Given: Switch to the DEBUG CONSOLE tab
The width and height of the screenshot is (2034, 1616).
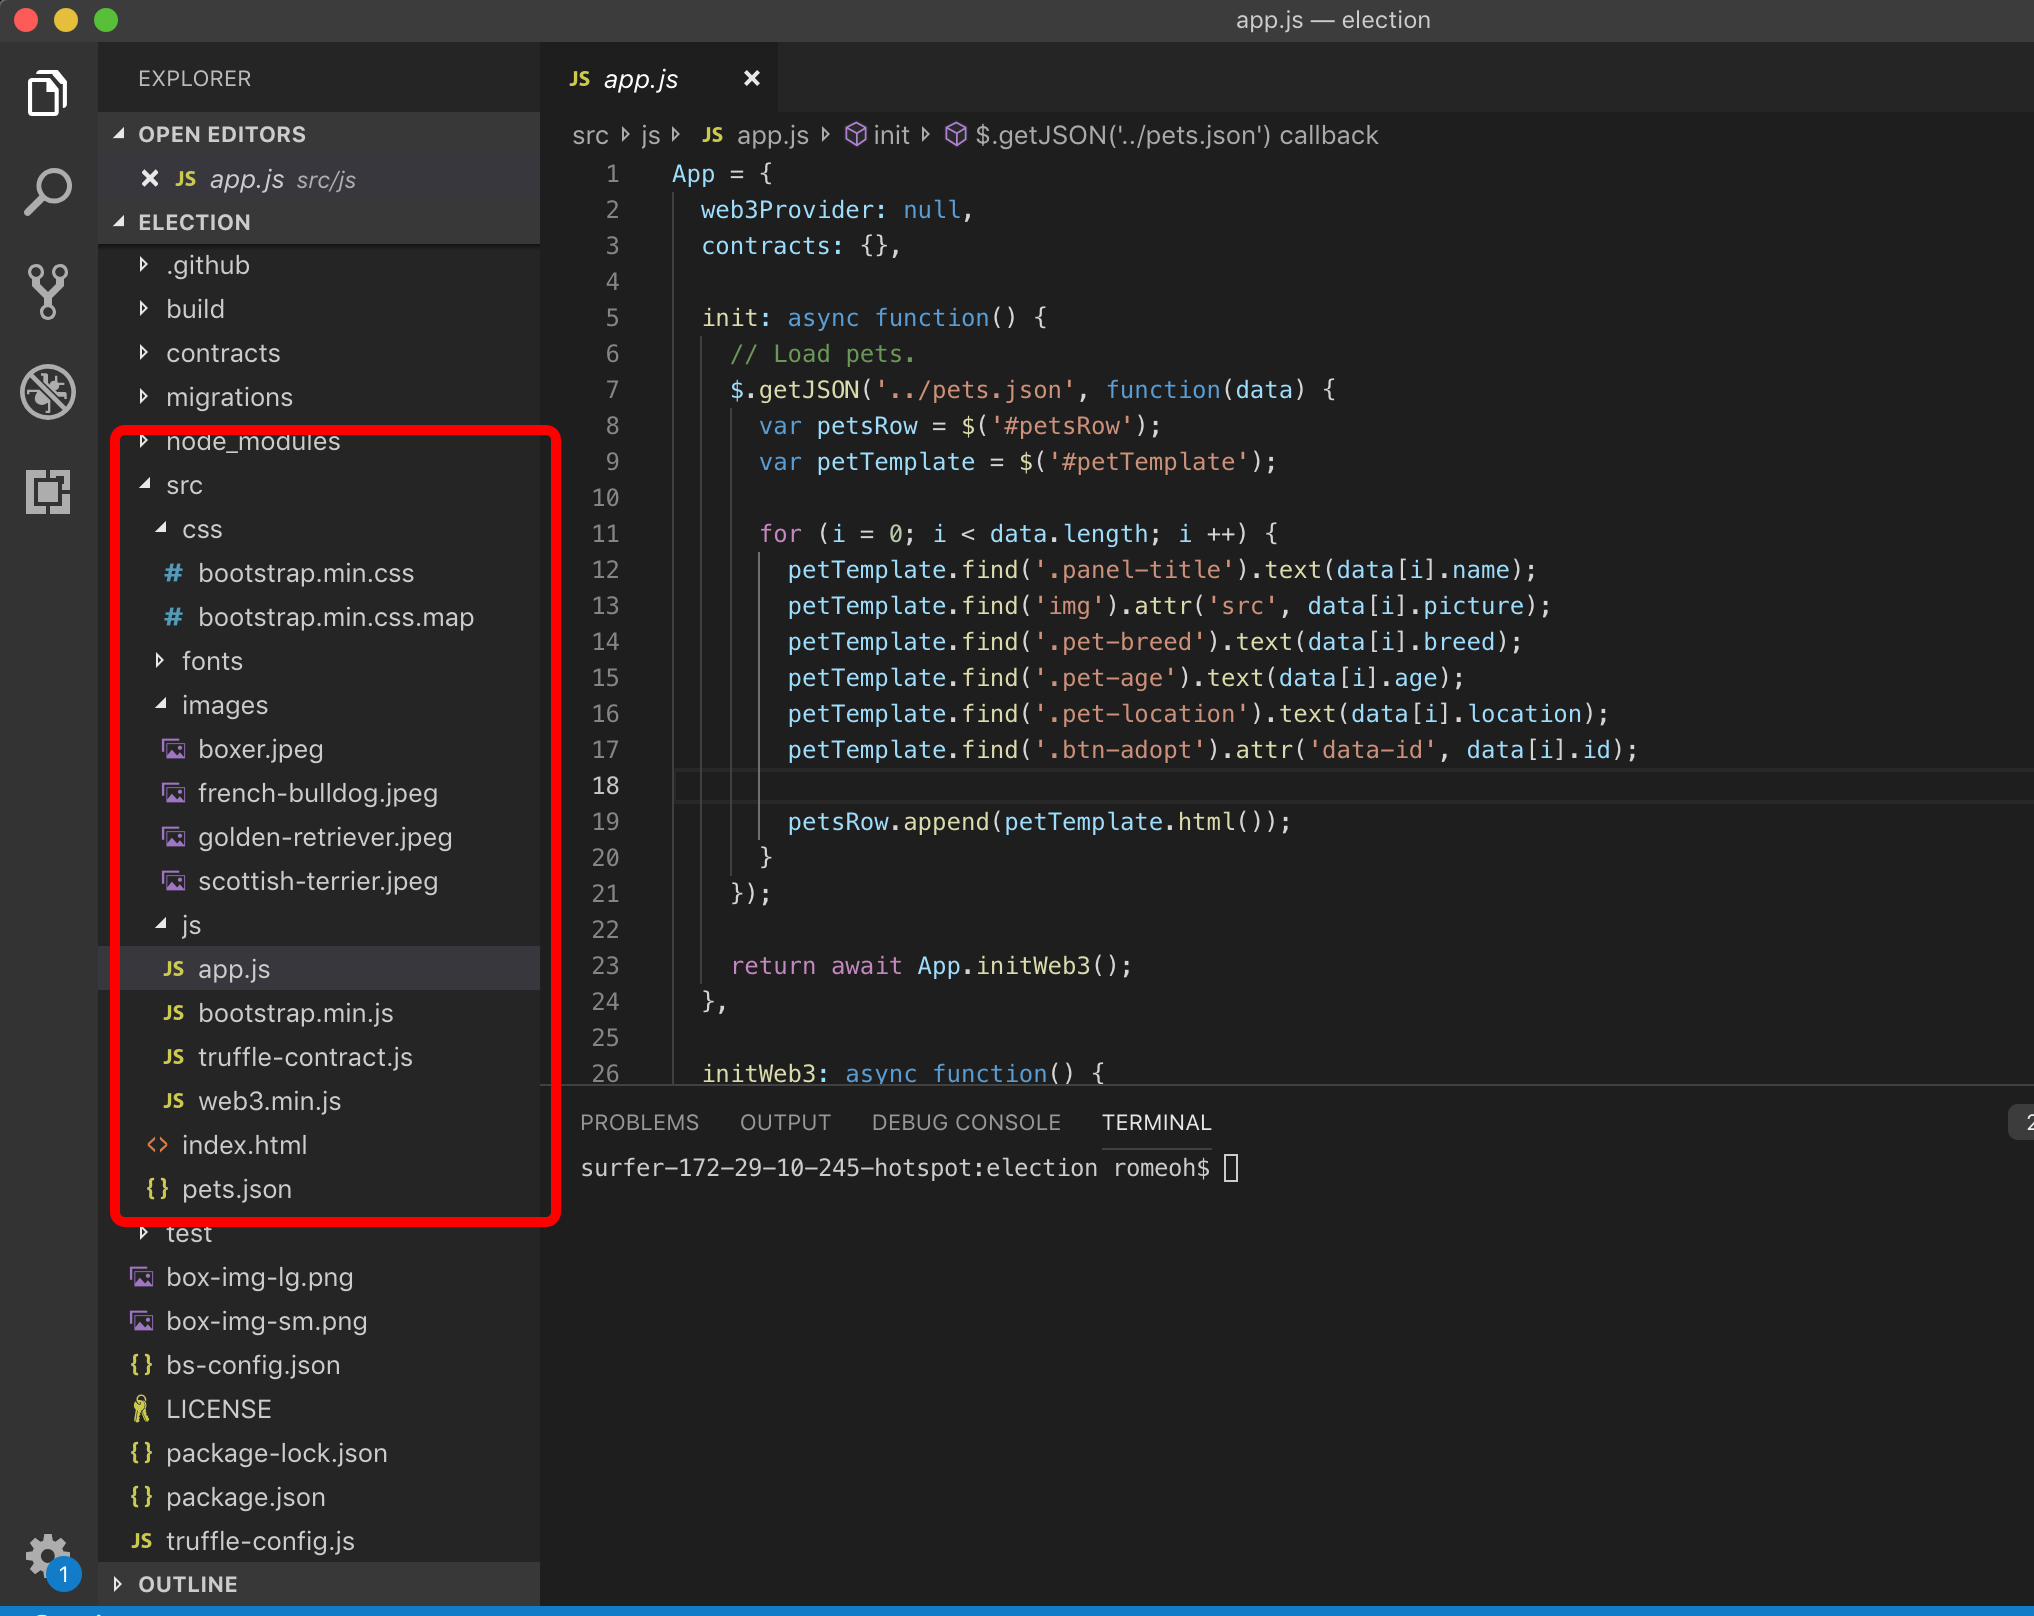Looking at the screenshot, I should click(x=965, y=1122).
